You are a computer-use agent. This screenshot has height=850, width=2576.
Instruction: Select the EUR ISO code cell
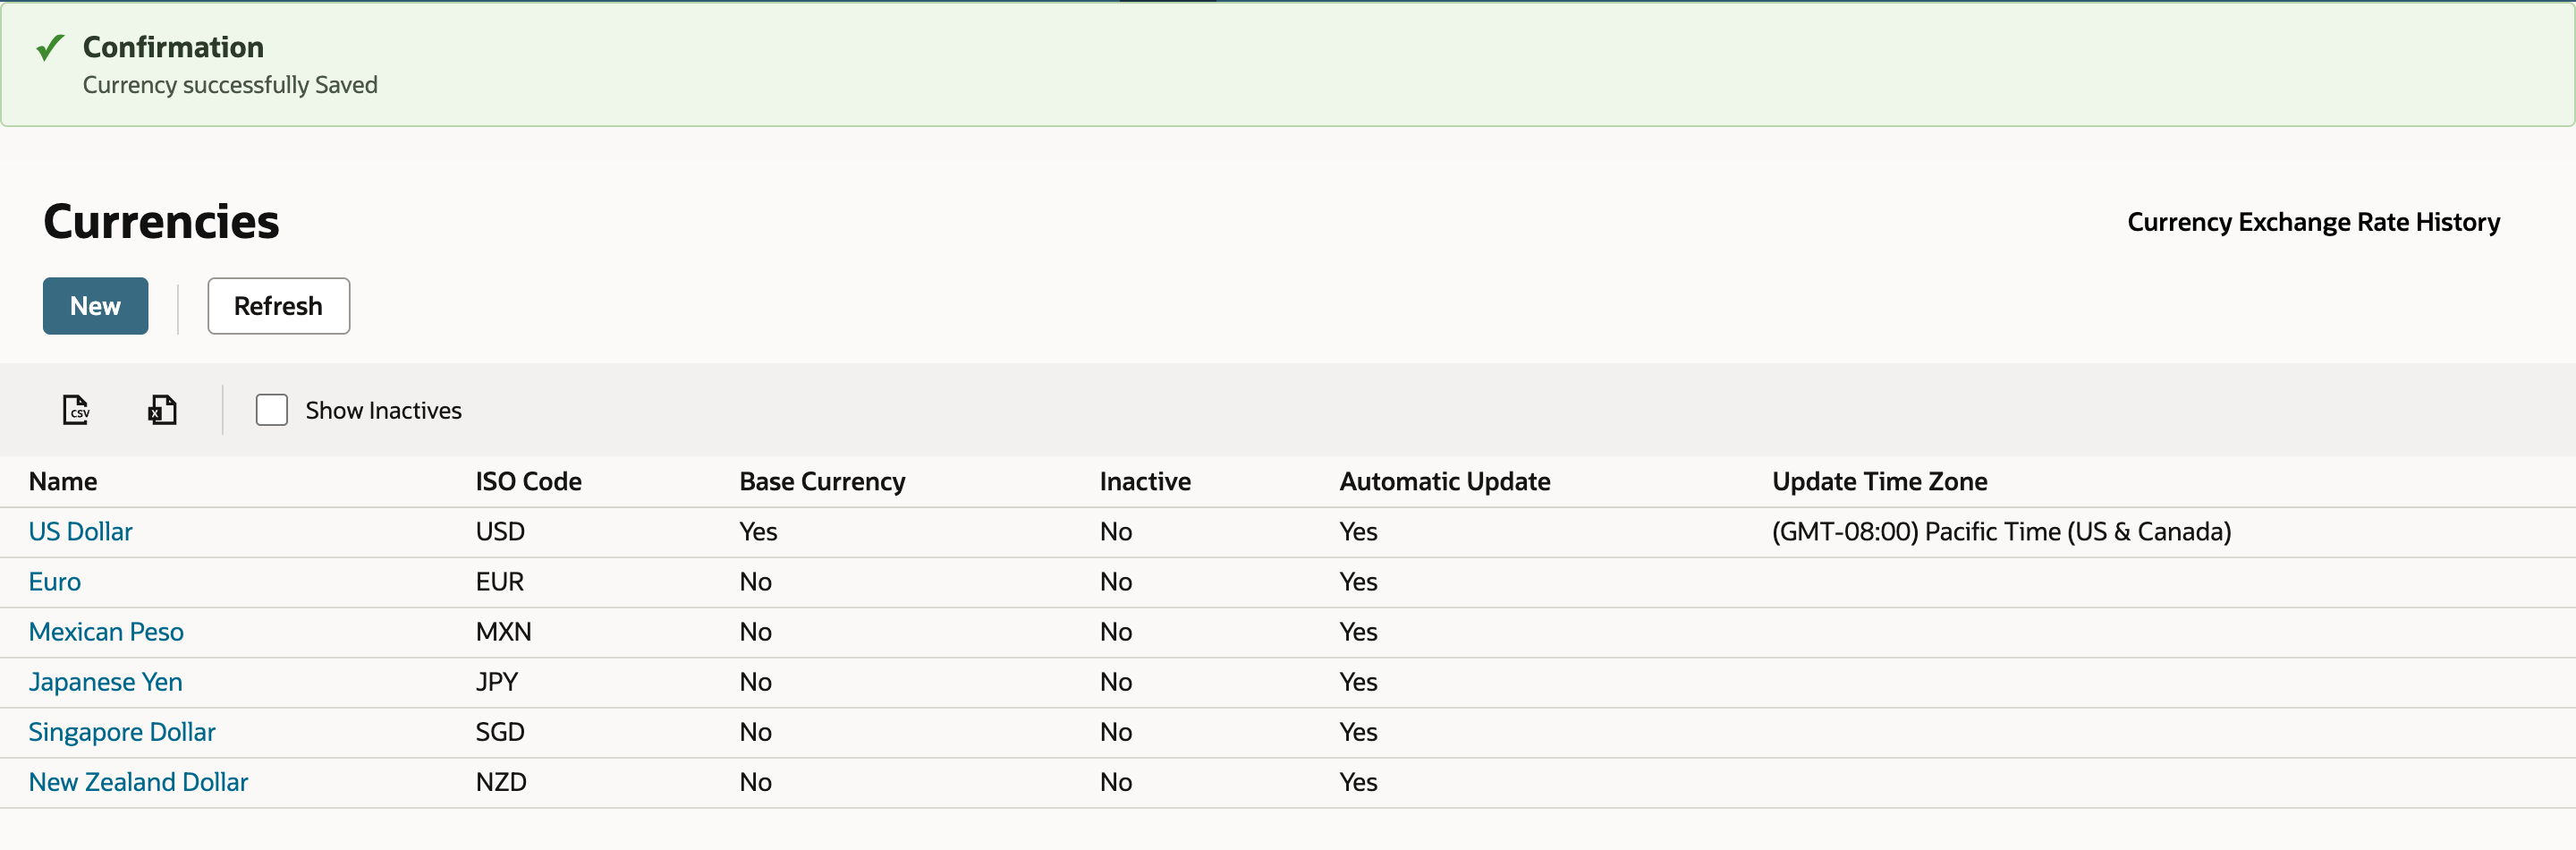pyautogui.click(x=500, y=582)
